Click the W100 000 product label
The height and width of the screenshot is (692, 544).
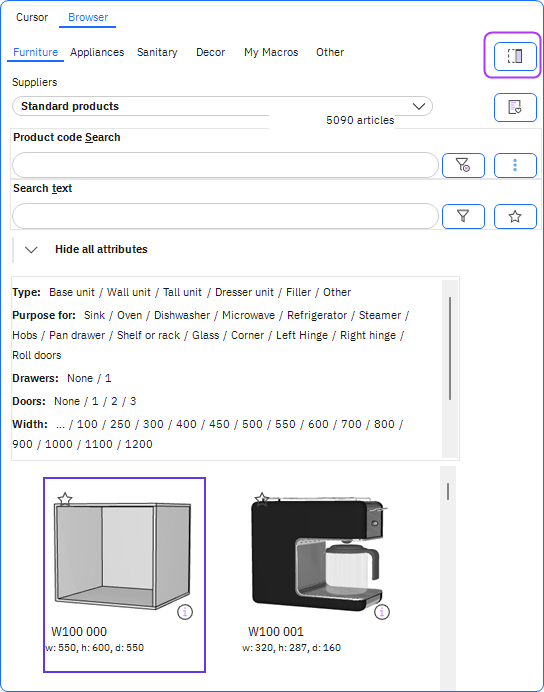tap(79, 632)
